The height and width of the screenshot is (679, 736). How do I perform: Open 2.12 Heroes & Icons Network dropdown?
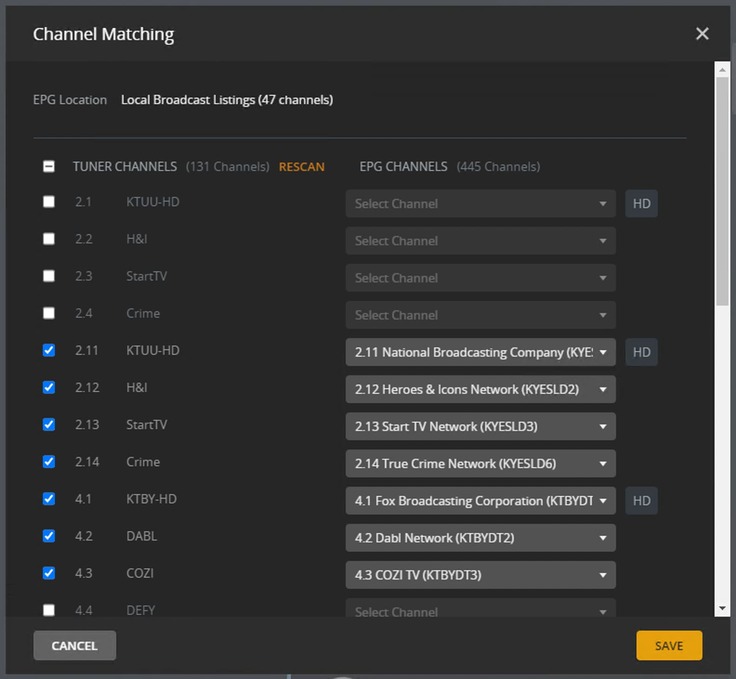(480, 389)
